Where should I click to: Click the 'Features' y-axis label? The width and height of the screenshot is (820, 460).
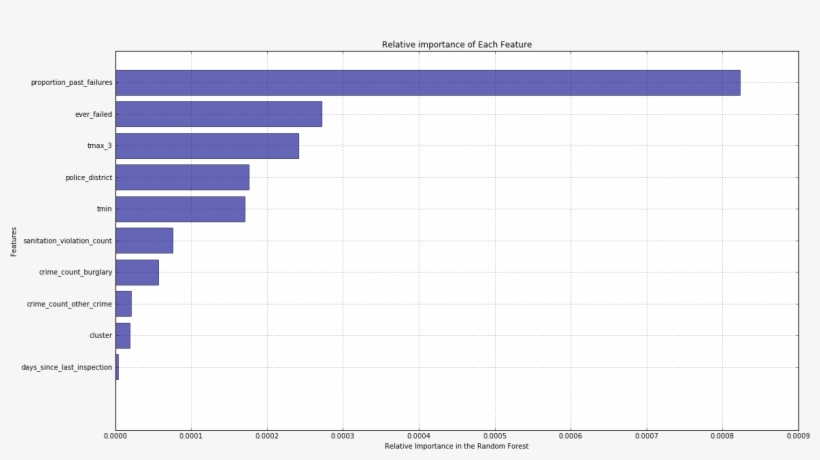tap(15, 241)
